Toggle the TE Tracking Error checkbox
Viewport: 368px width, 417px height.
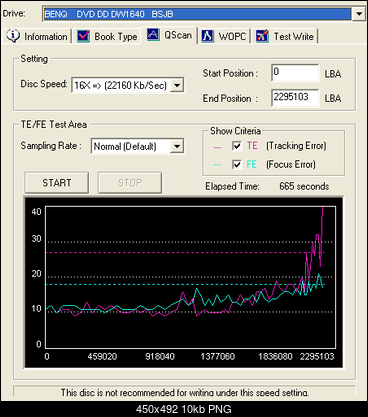[x=237, y=146]
